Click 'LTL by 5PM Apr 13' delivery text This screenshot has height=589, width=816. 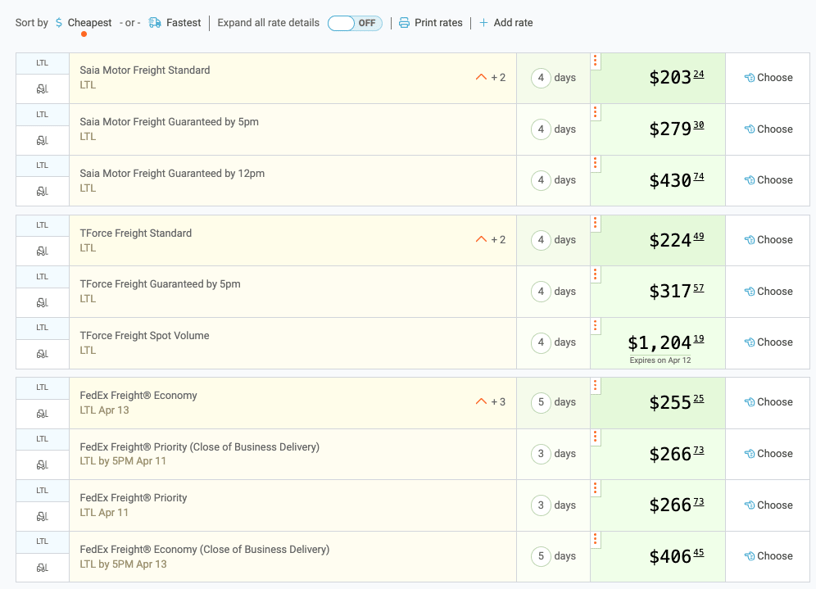(123, 564)
